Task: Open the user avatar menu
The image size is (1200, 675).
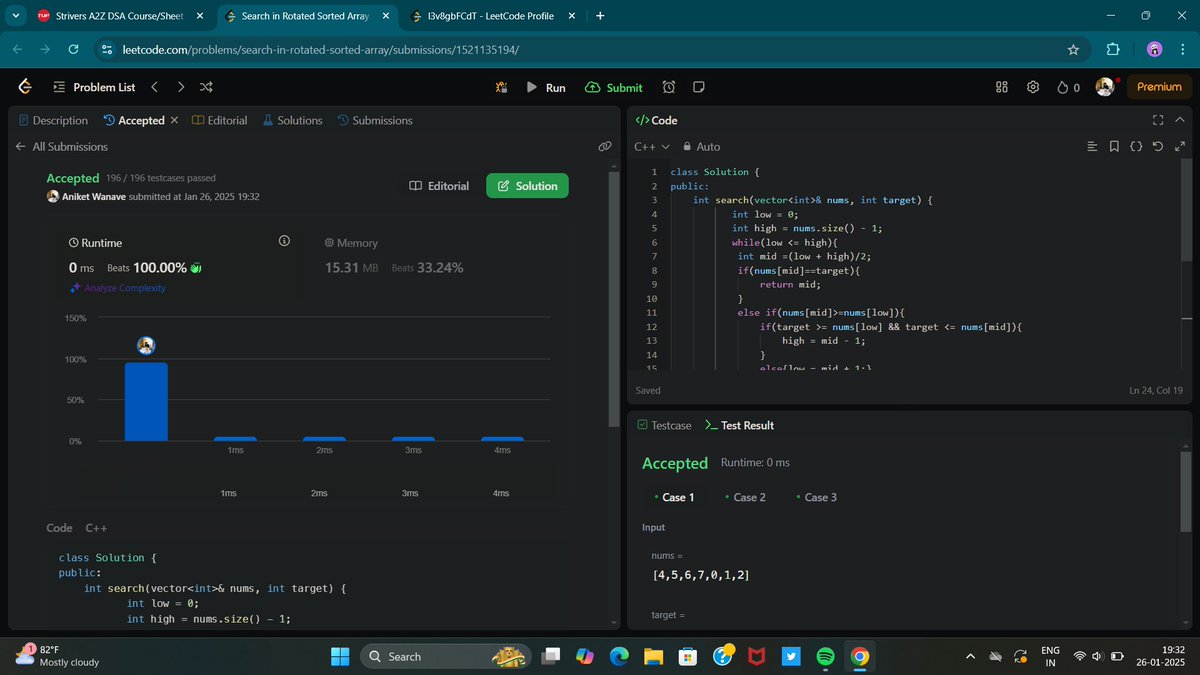Action: pyautogui.click(x=1105, y=87)
